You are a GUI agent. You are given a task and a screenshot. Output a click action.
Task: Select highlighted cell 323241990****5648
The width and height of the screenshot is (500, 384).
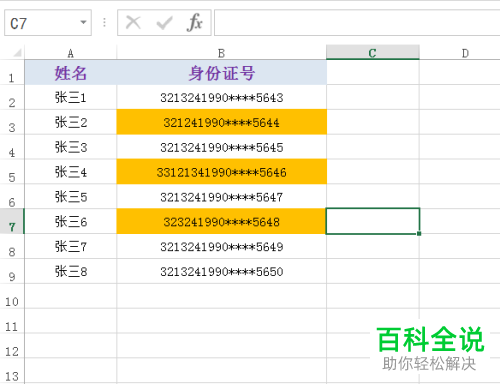(222, 222)
